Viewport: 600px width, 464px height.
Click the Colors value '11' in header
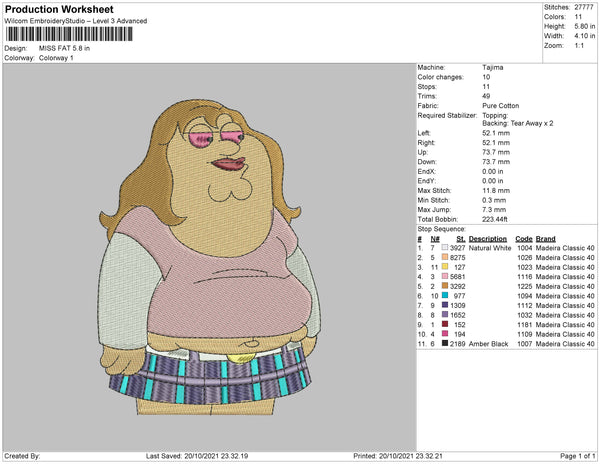tap(578, 17)
